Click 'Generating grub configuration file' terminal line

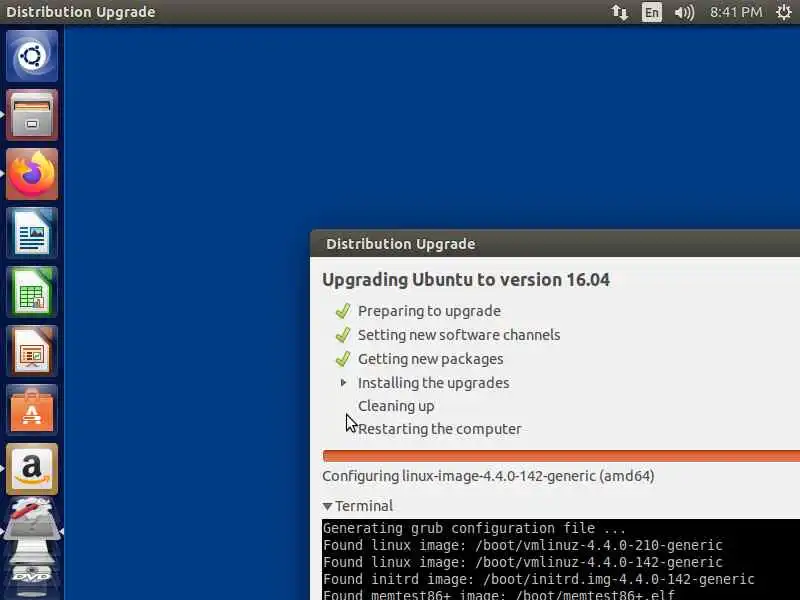click(474, 528)
